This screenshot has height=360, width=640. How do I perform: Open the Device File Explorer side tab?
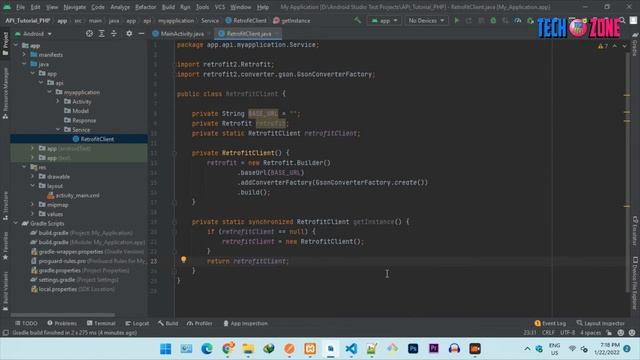[635, 282]
